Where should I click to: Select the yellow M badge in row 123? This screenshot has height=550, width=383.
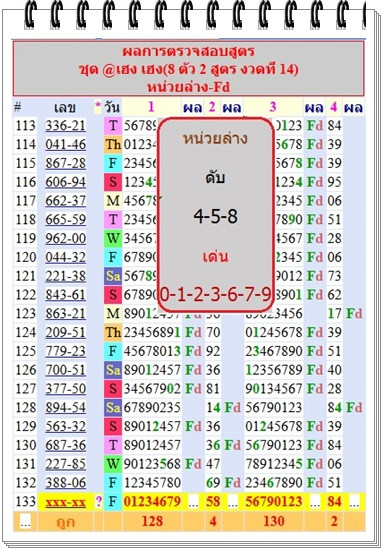113,314
